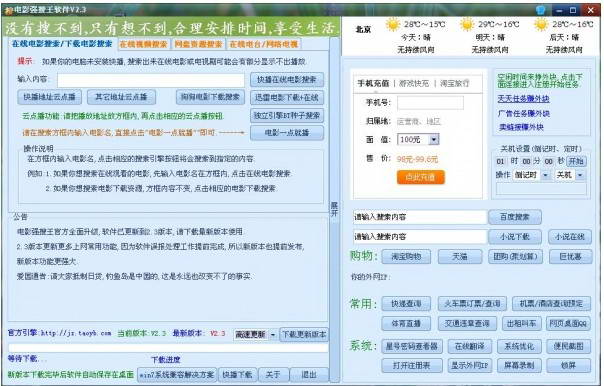The height and width of the screenshot is (386, 604).
Task: Open the 广告任务赚外快 link
Action: (x=523, y=113)
